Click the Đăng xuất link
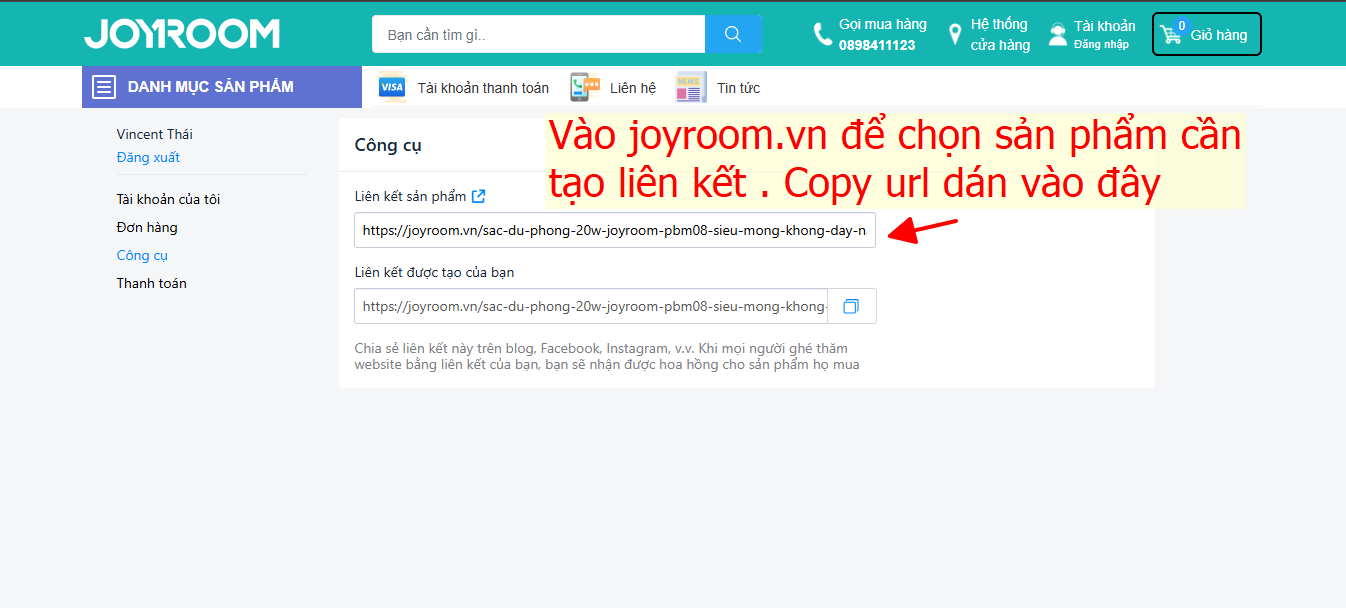Screen dimensions: 1346x613 [x=148, y=157]
